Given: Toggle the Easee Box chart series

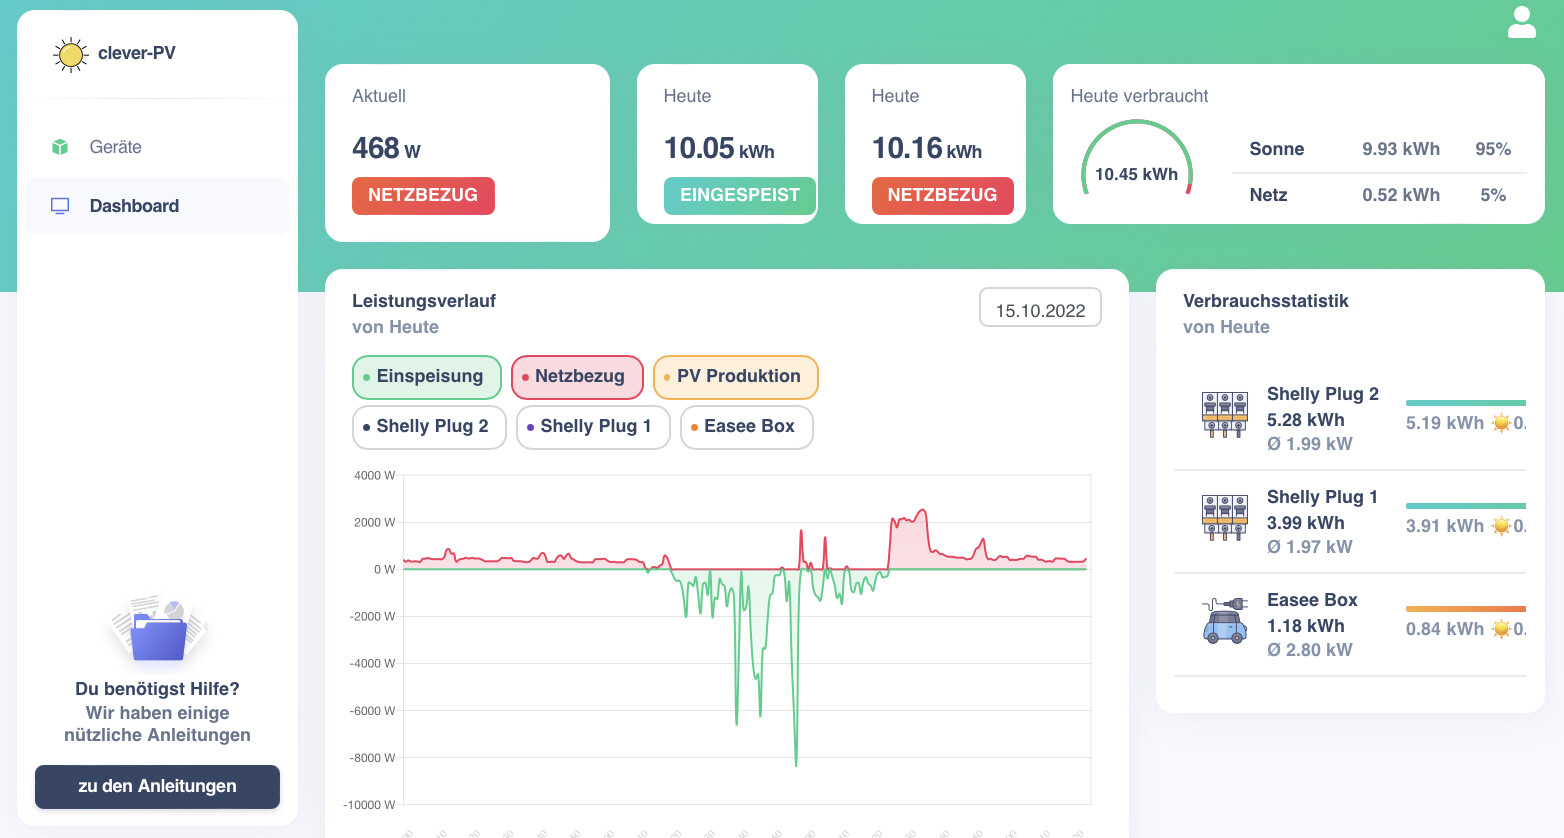Looking at the screenshot, I should point(747,427).
